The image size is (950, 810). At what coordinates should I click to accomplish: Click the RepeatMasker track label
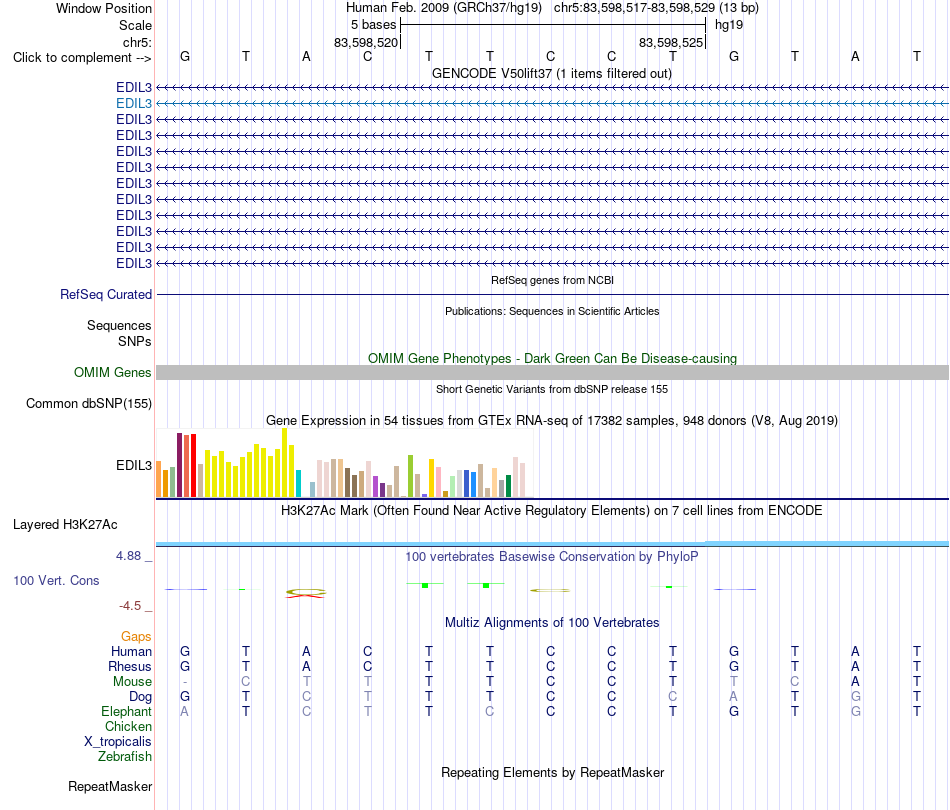coord(110,786)
